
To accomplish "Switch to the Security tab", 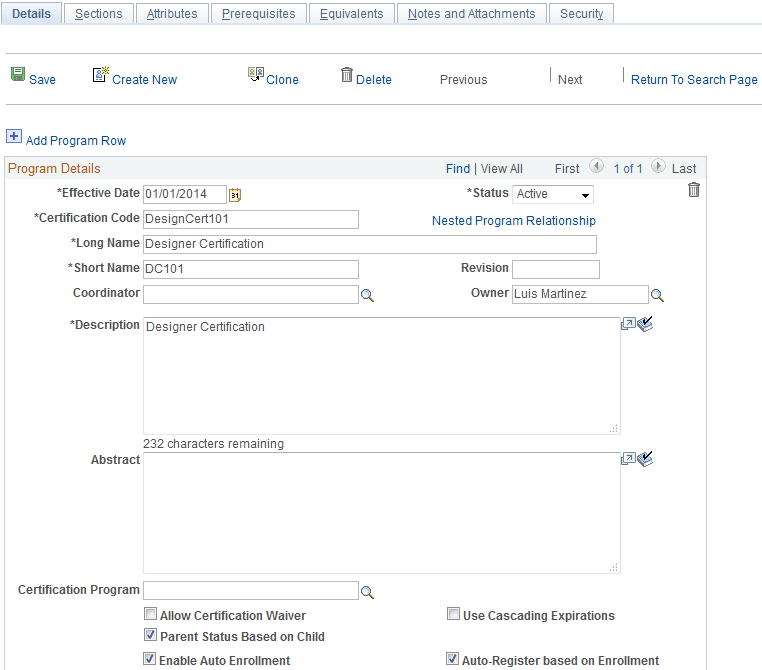I will (581, 14).
